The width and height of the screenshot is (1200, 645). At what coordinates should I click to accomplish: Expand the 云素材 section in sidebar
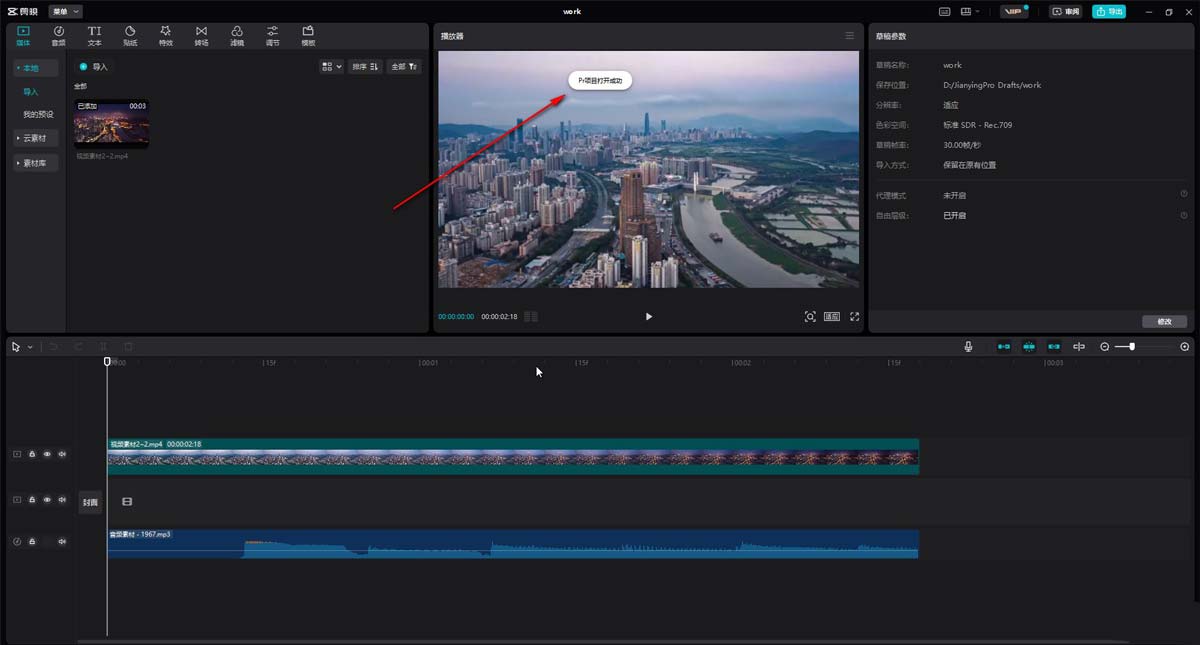pos(36,138)
